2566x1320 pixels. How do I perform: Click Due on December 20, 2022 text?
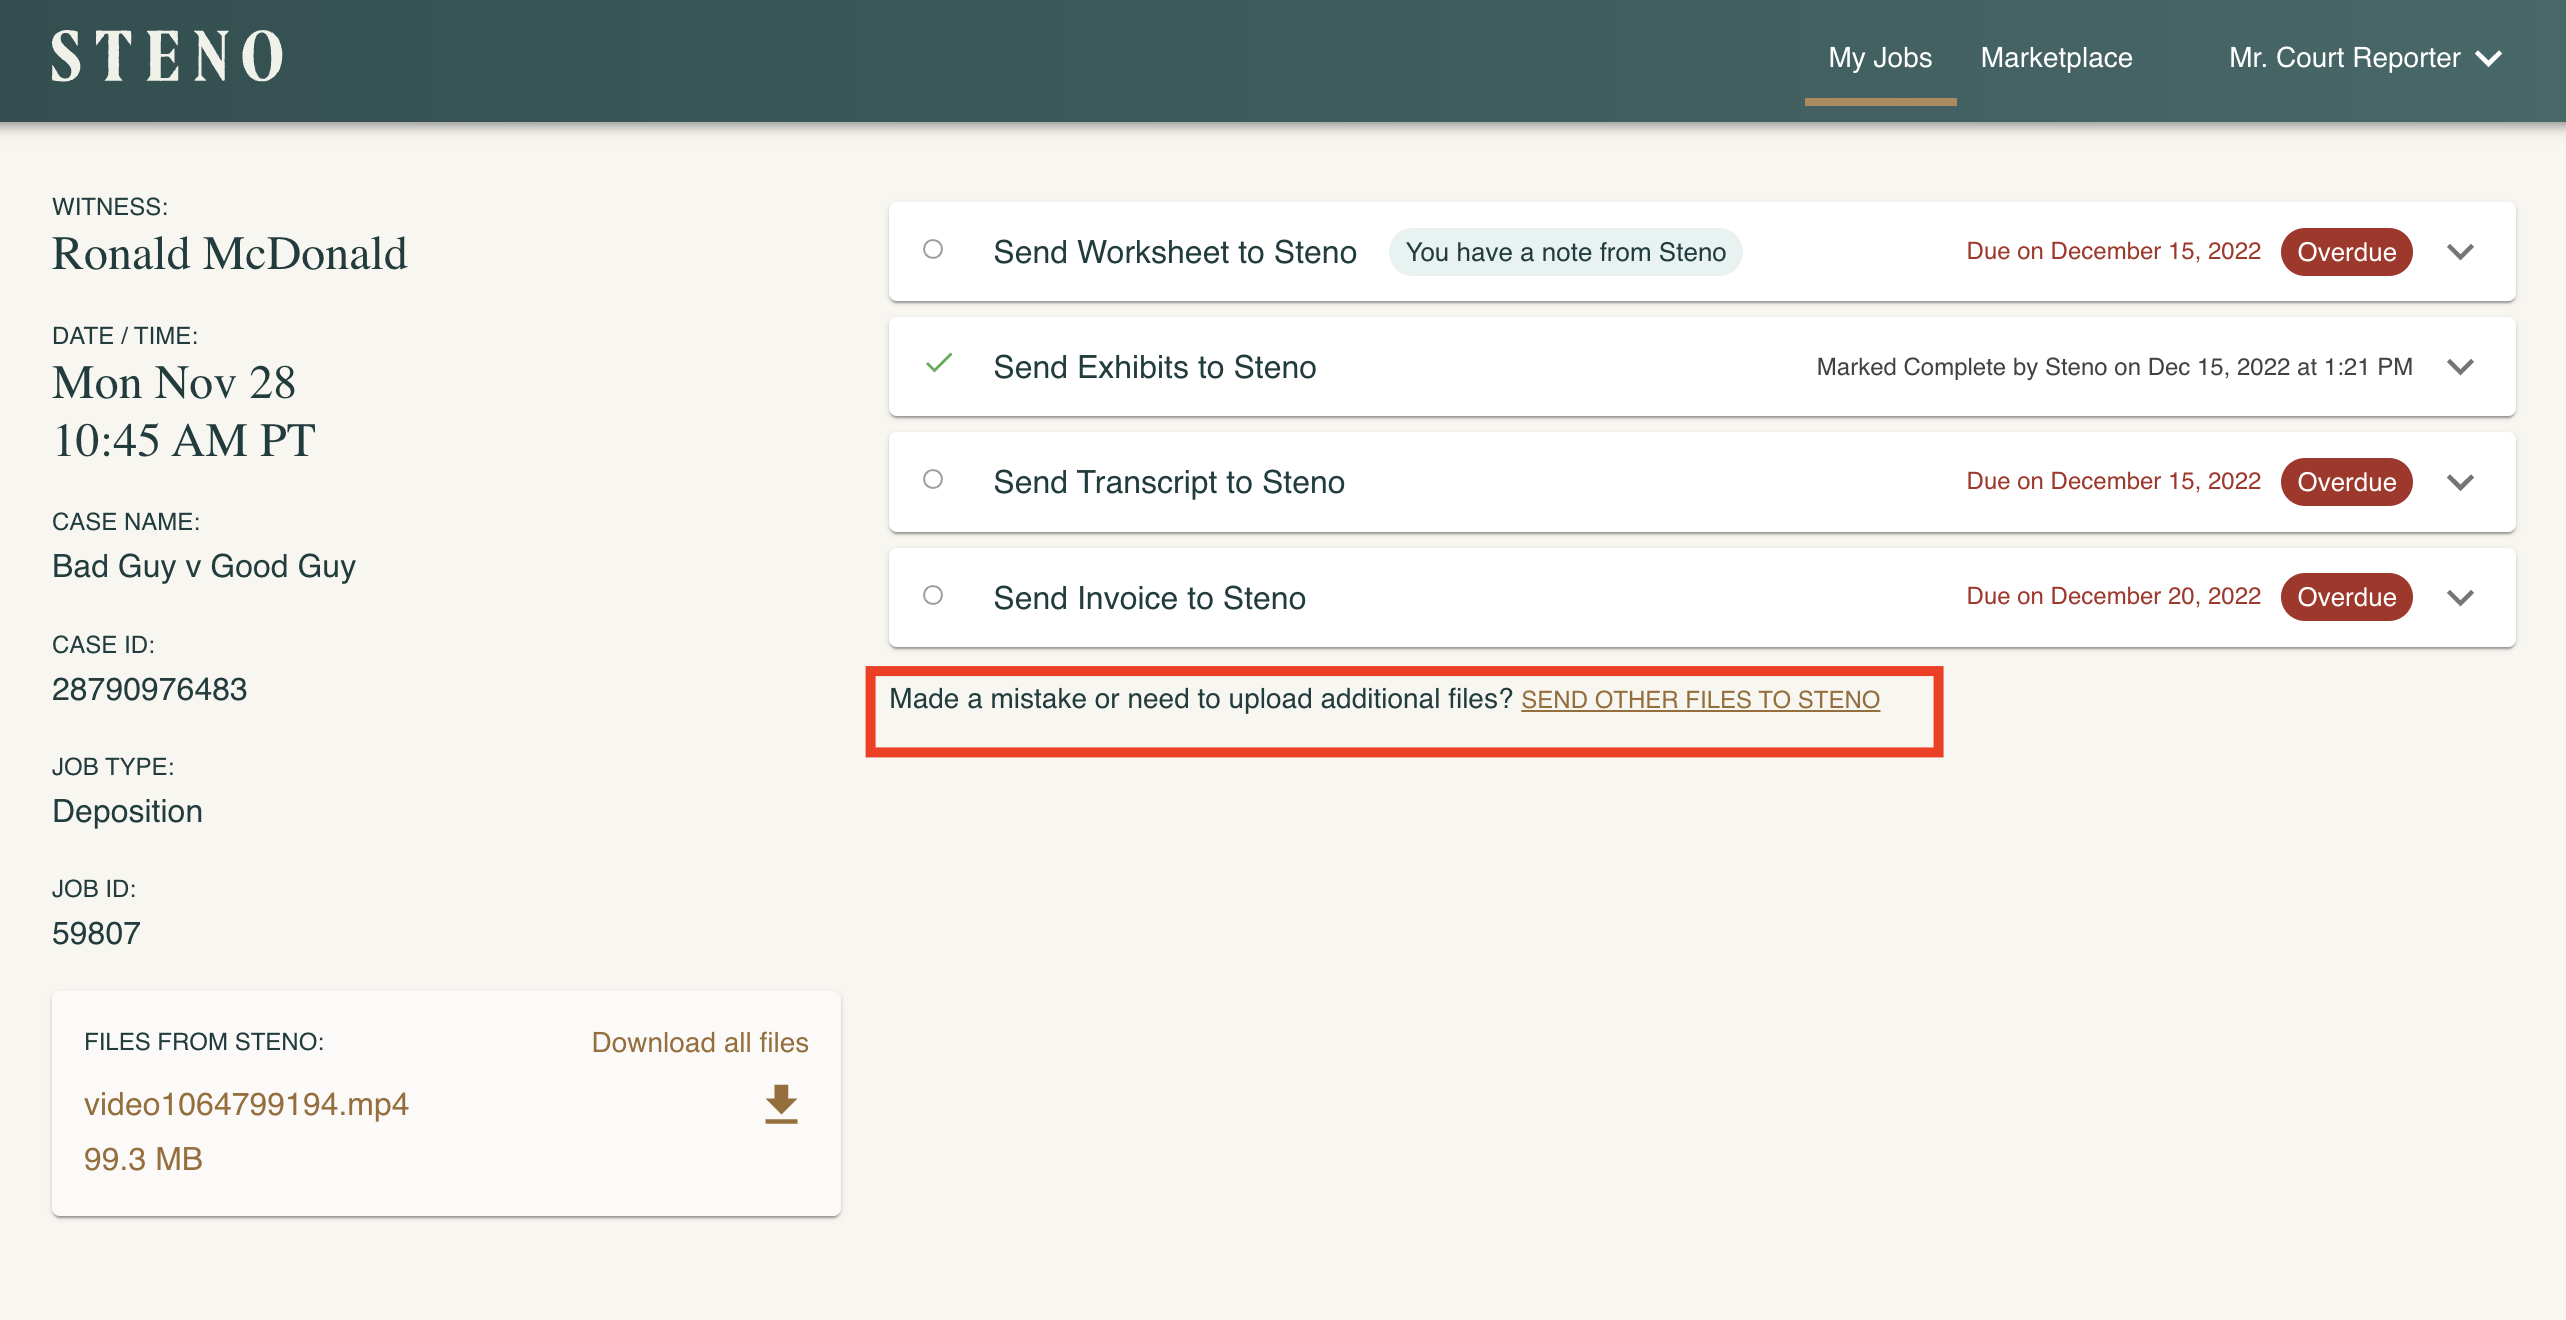pos(2113,596)
